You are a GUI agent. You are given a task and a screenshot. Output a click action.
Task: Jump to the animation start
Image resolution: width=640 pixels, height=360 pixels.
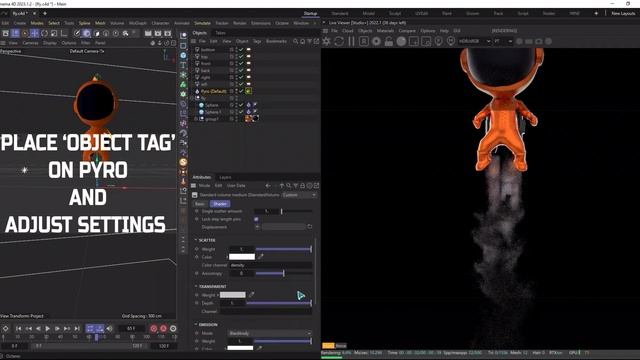click(18, 328)
